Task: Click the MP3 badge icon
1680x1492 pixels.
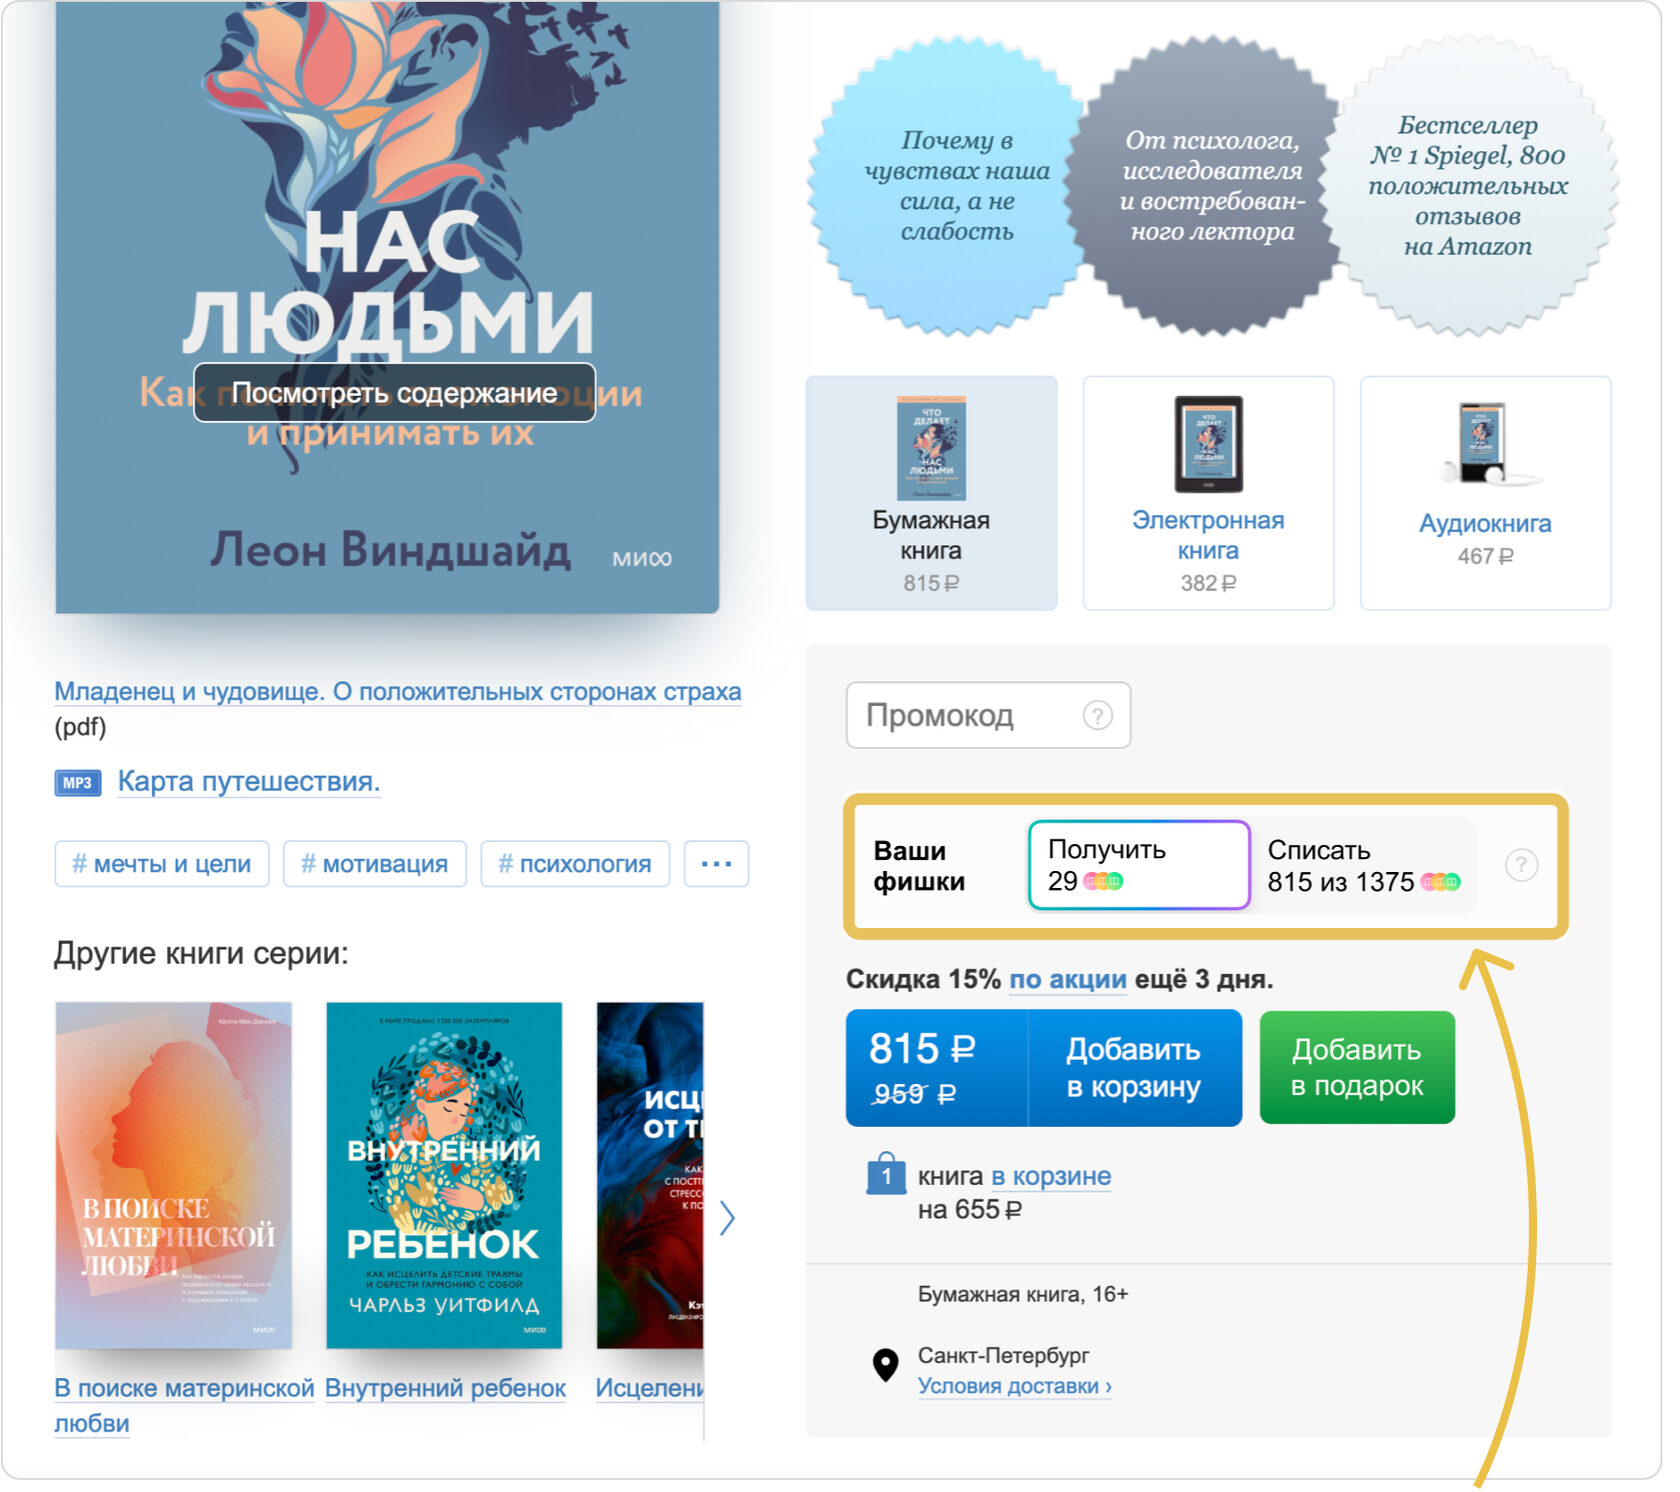Action: click(77, 783)
